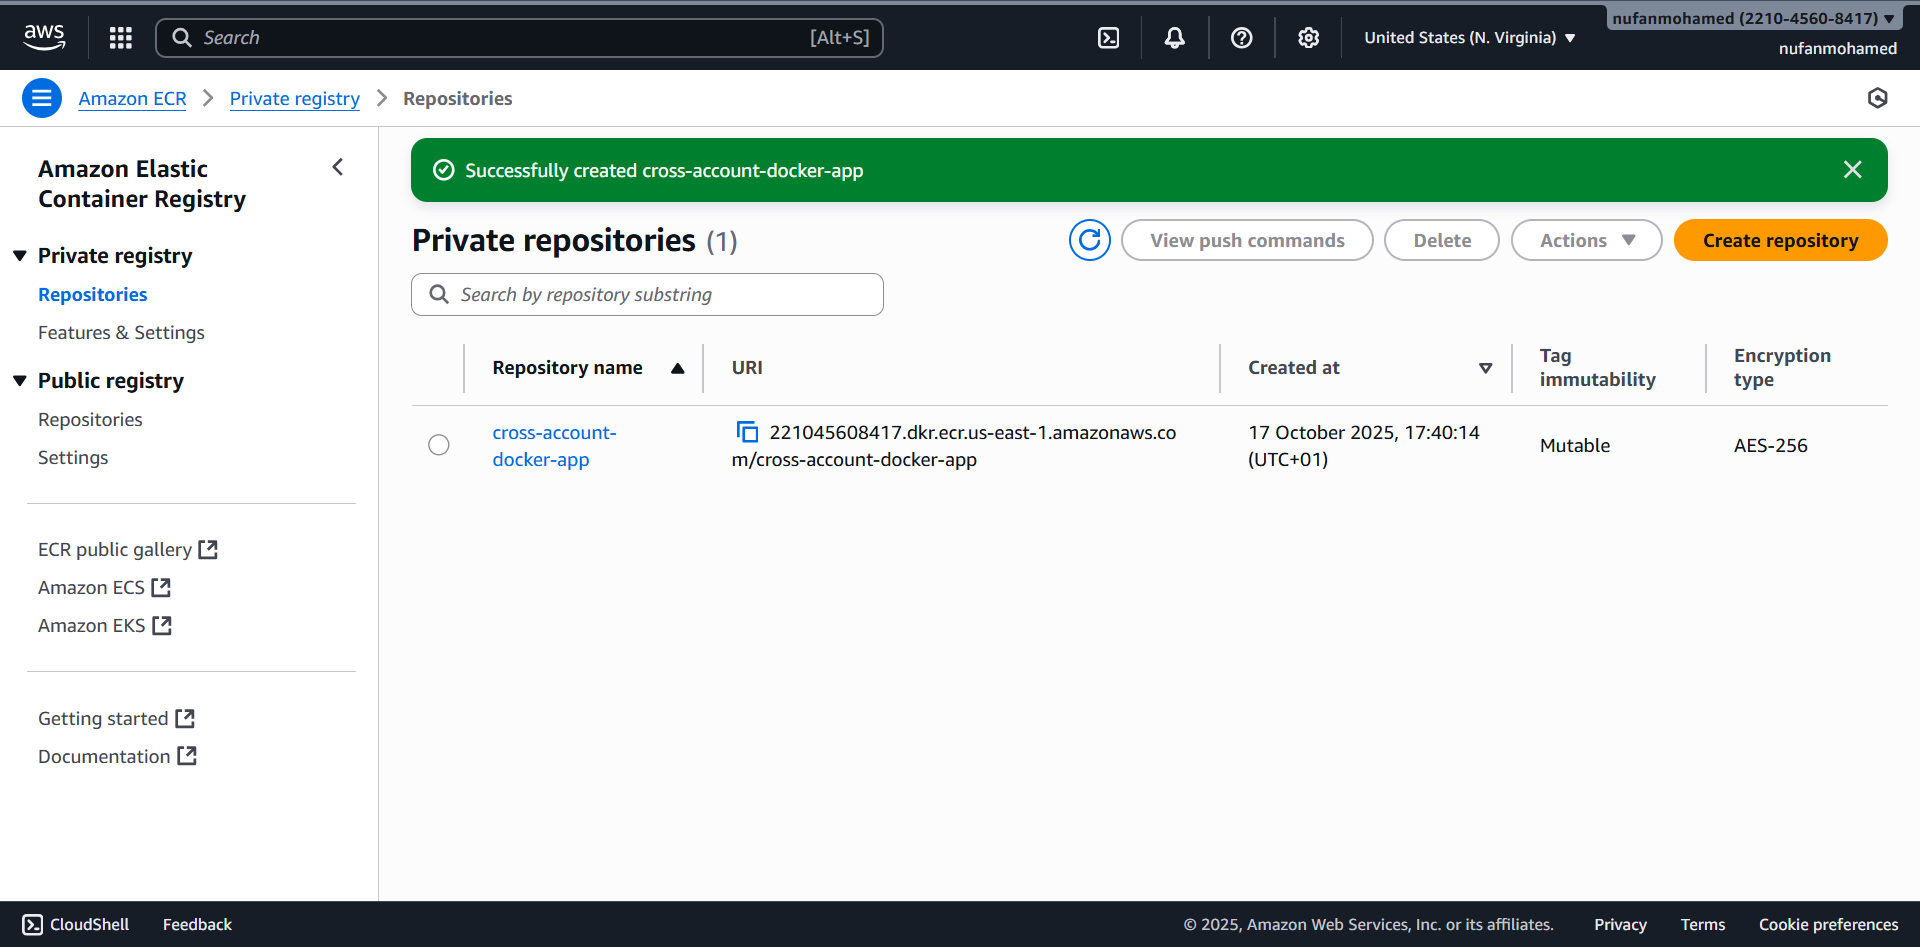Click the green success checkmark icon
Image resolution: width=1920 pixels, height=947 pixels.
444,170
